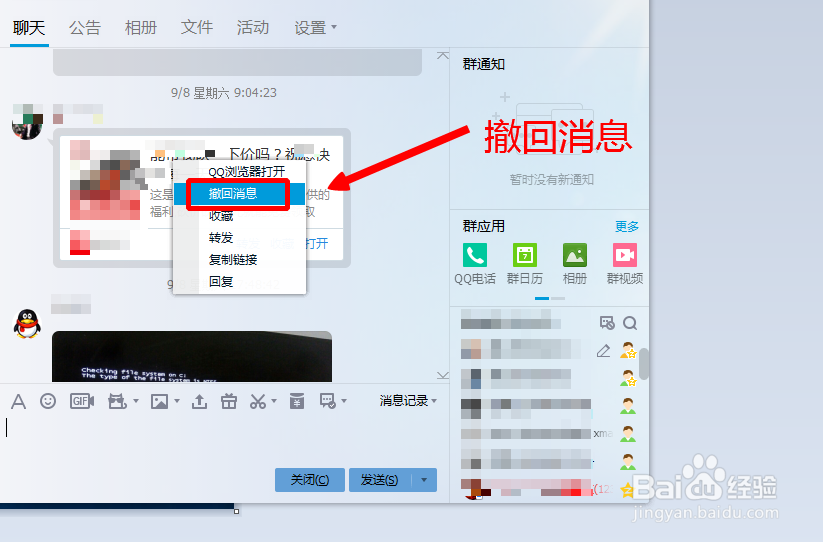
Task: Expand the picture icon dropdown arrow
Action: (177, 401)
